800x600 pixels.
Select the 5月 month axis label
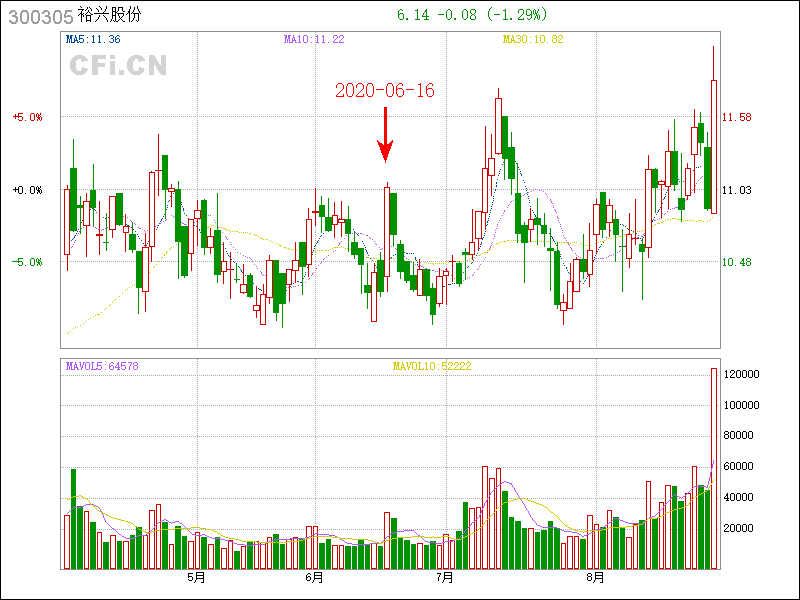[196, 577]
